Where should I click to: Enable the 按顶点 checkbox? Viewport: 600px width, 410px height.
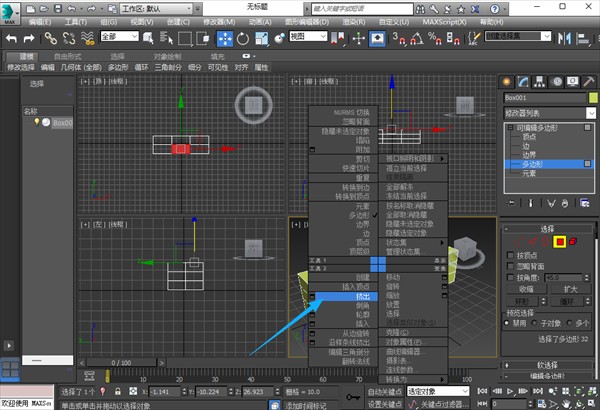[x=511, y=257]
